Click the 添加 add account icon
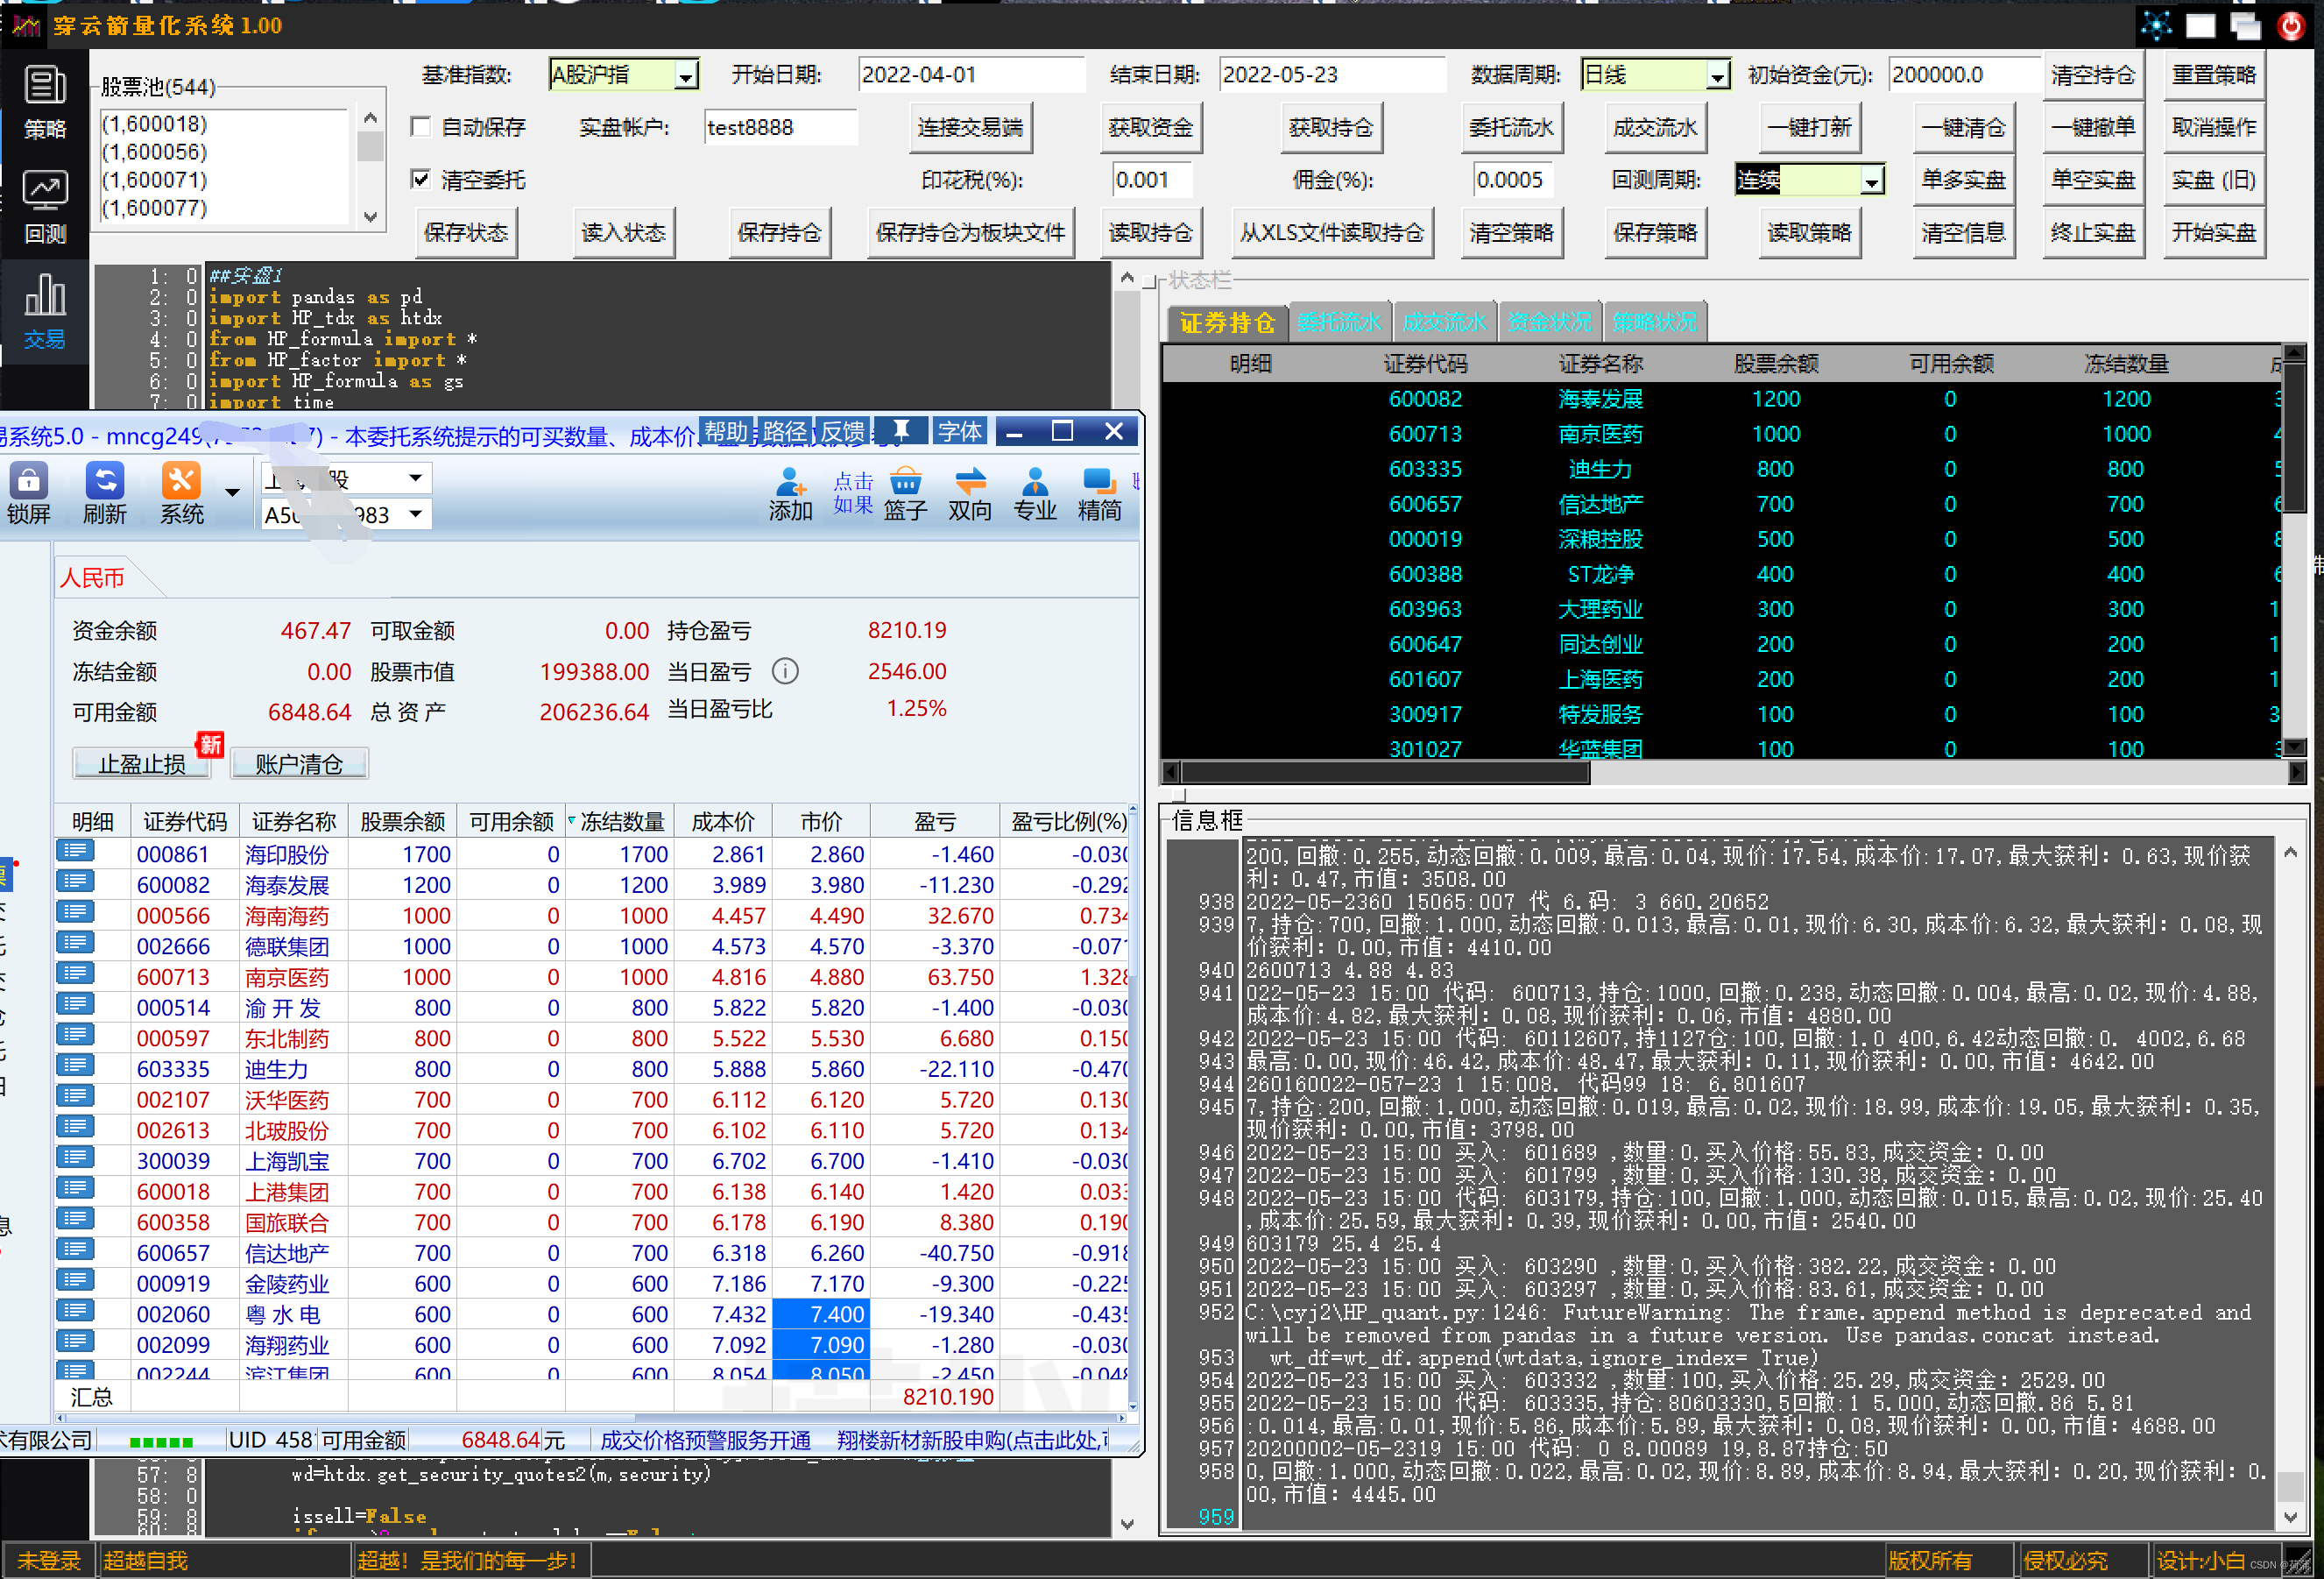 pyautogui.click(x=790, y=494)
